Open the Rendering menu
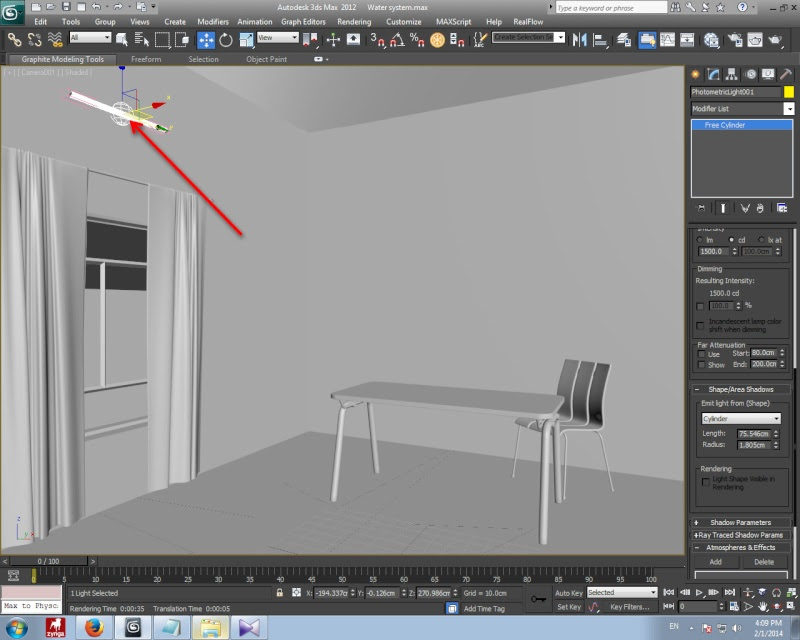 [x=354, y=22]
